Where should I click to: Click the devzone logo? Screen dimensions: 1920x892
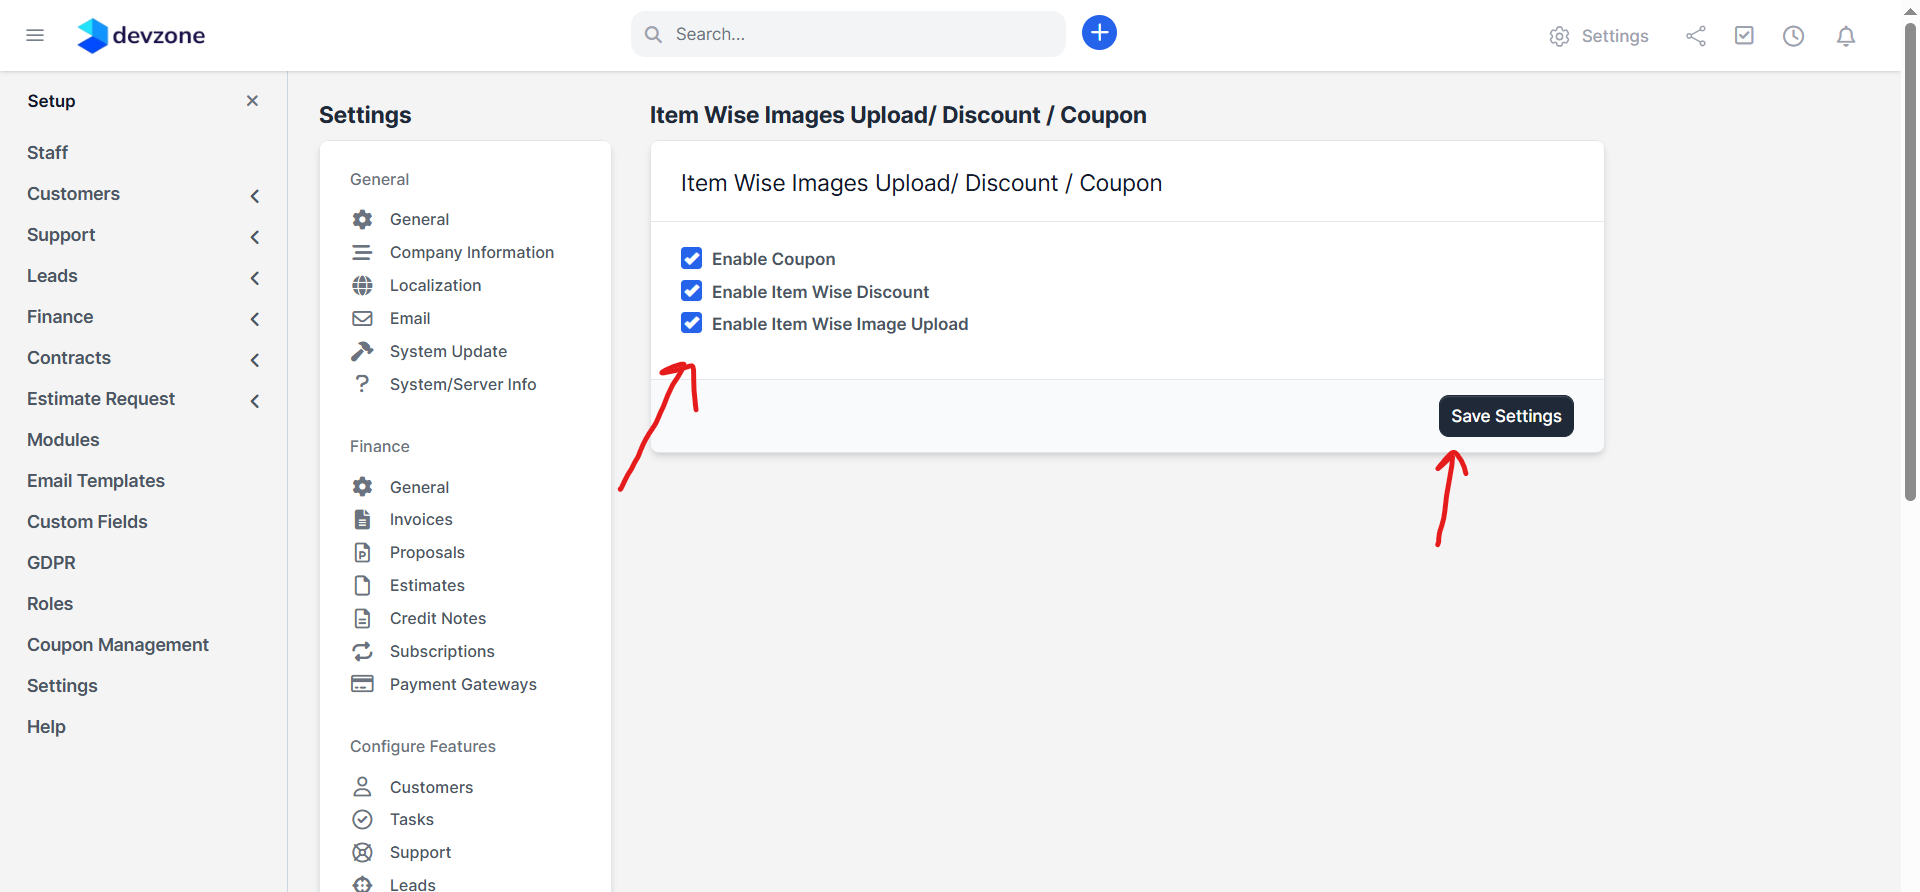pyautogui.click(x=141, y=36)
